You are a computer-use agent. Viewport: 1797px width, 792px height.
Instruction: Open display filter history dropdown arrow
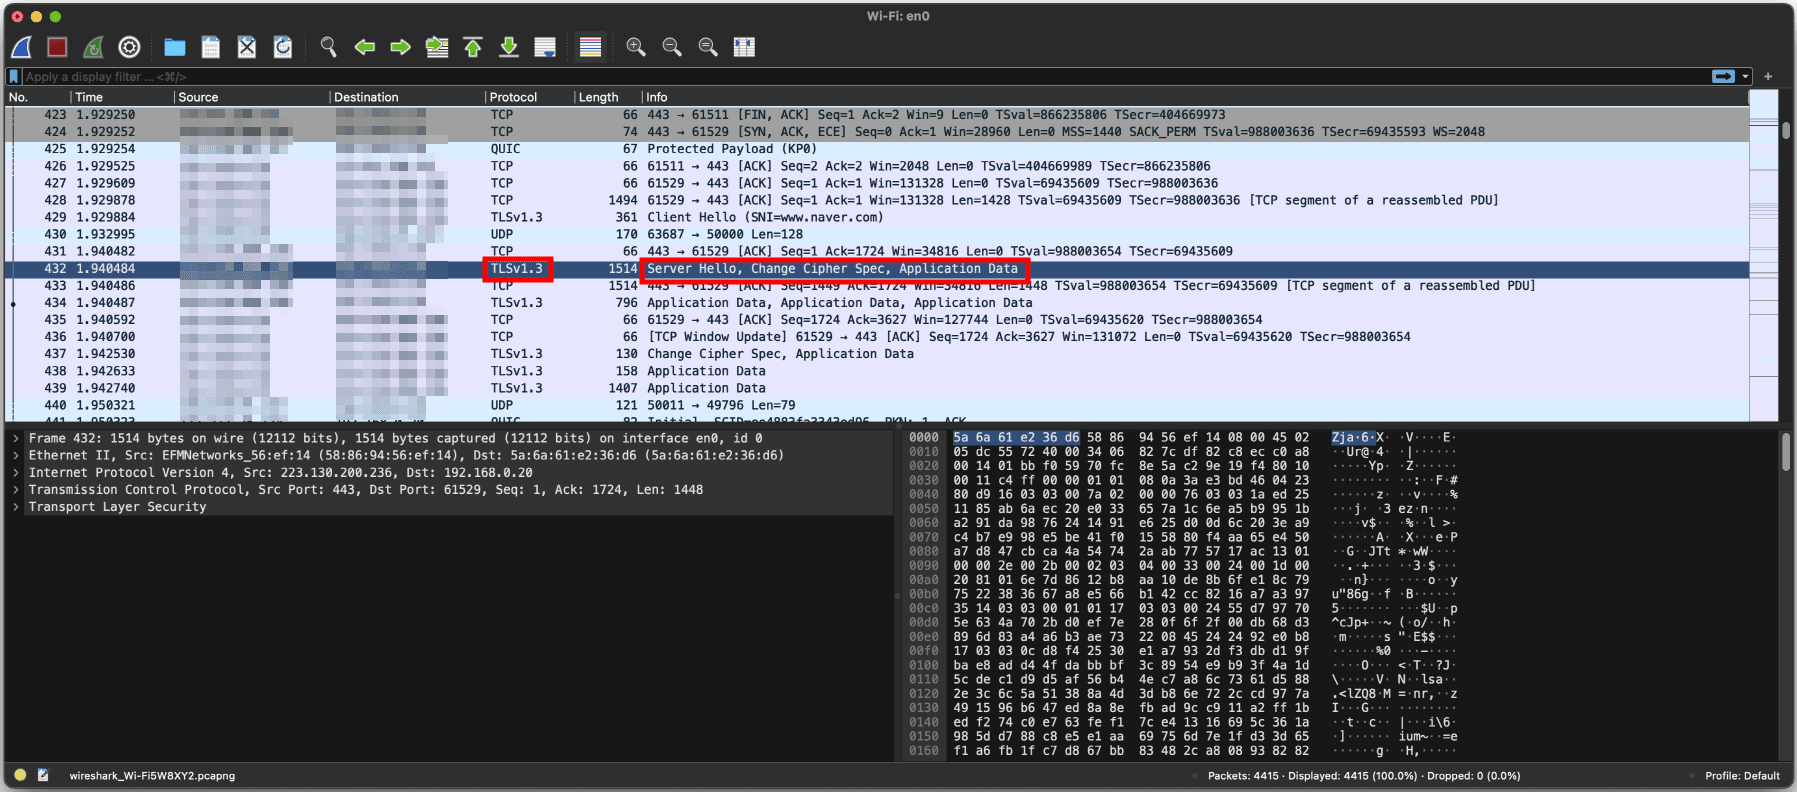pyautogui.click(x=1746, y=76)
